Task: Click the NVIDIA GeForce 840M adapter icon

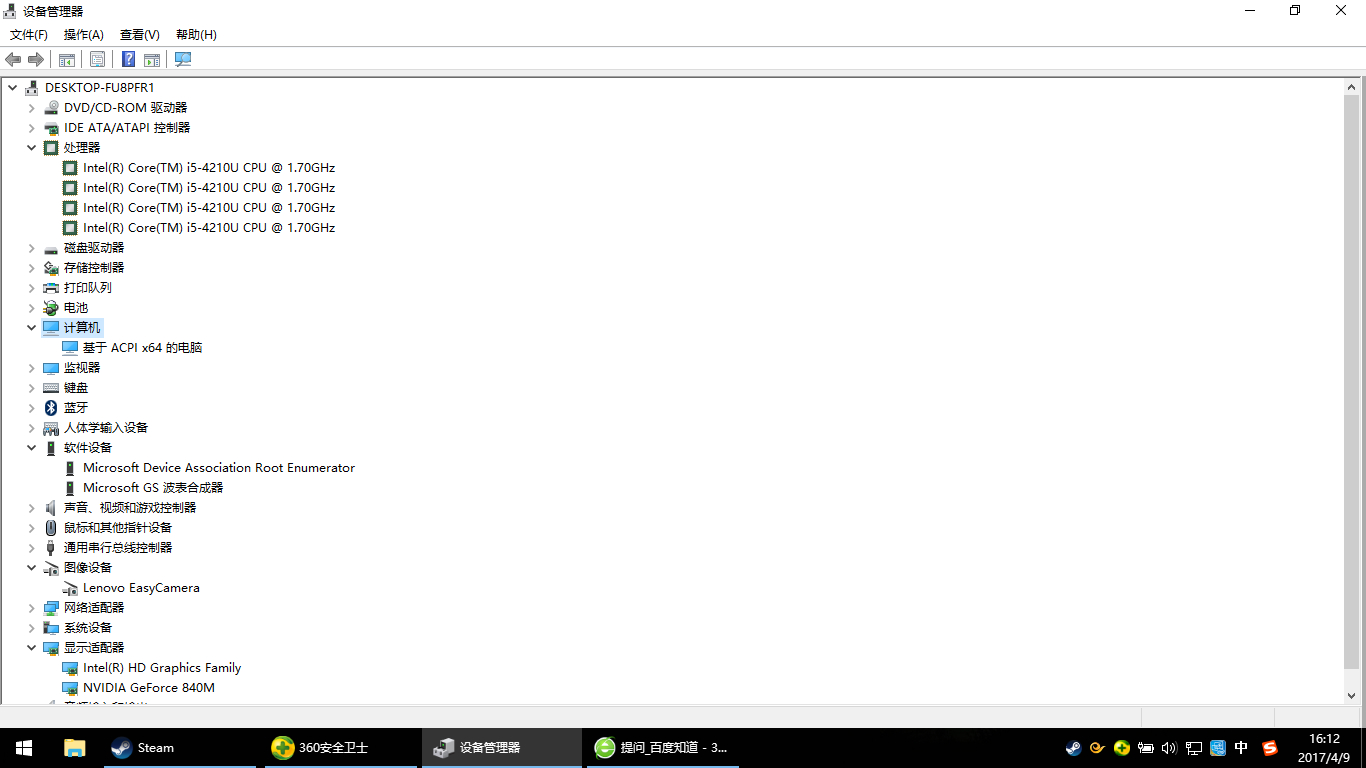Action: pos(70,688)
